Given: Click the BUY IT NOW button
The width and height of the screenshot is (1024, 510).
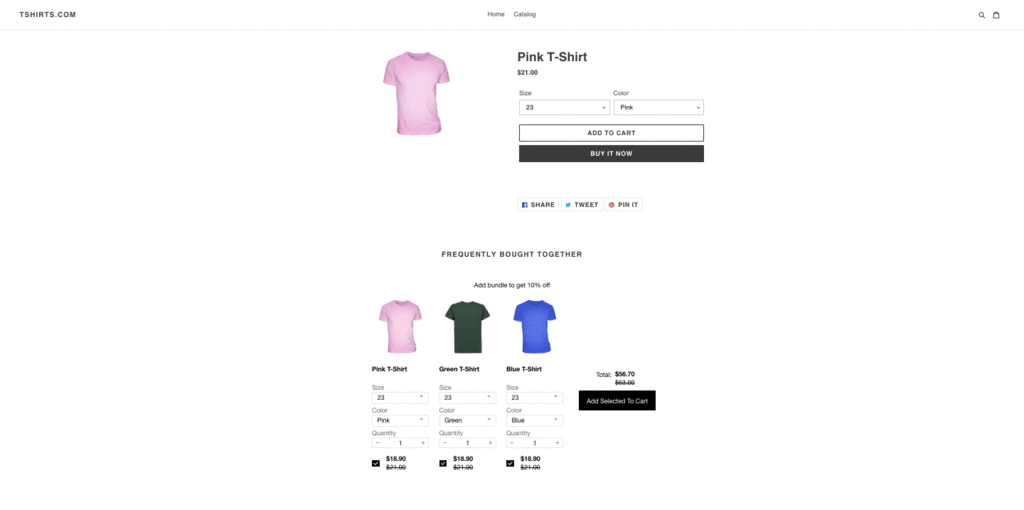Looking at the screenshot, I should coord(611,153).
